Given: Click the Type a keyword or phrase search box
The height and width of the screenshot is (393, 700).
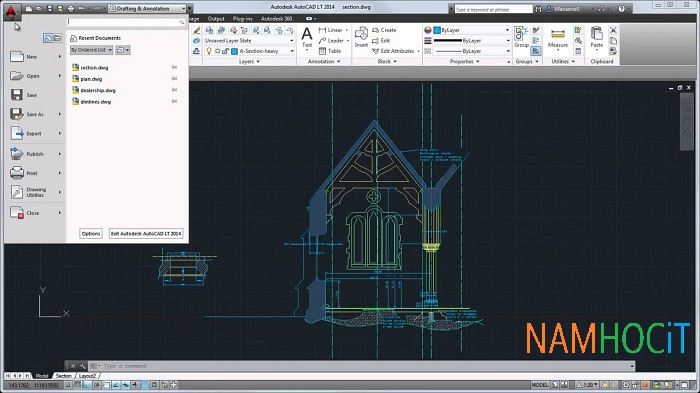Looking at the screenshot, I should coord(493,9).
